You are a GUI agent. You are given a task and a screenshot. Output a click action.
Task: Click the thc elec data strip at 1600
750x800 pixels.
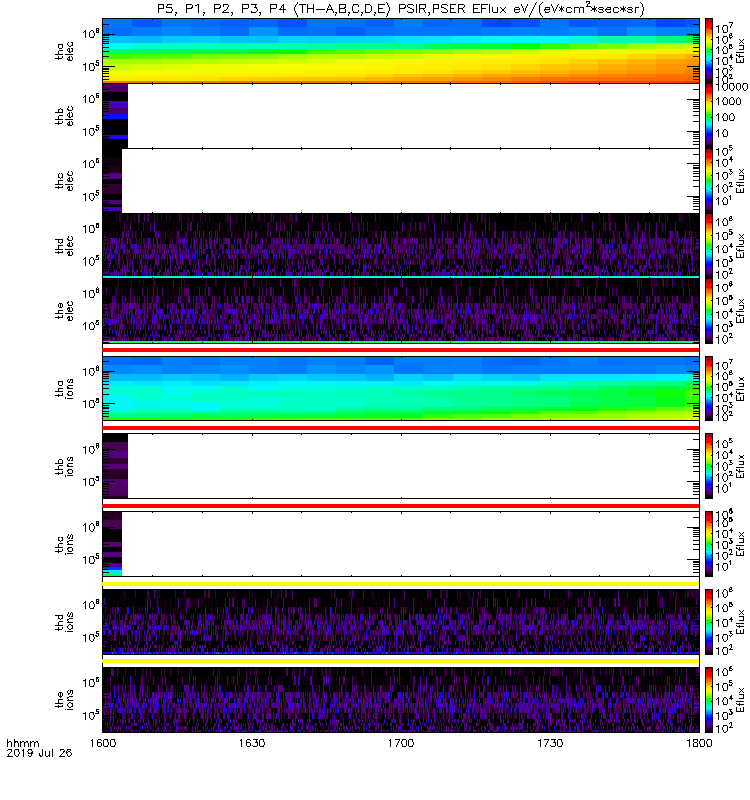click(112, 181)
